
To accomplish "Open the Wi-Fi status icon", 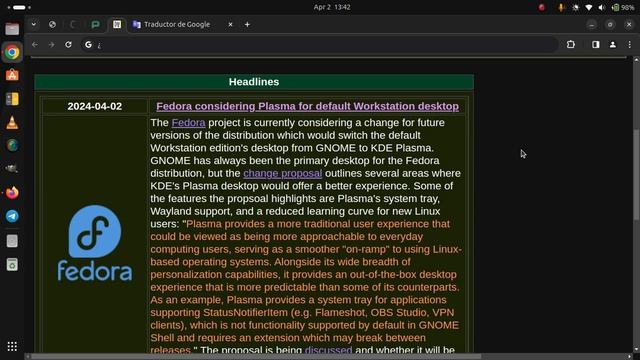I will click(589, 7).
